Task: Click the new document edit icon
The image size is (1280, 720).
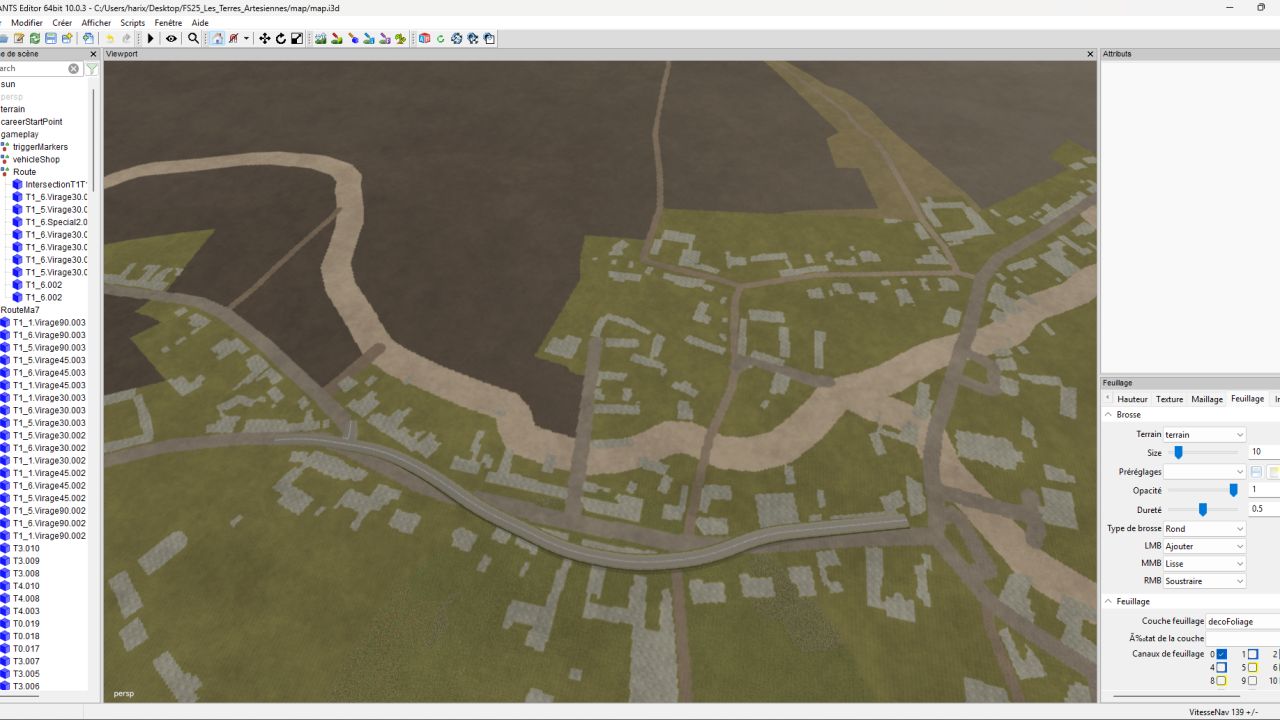Action: [x=19, y=39]
